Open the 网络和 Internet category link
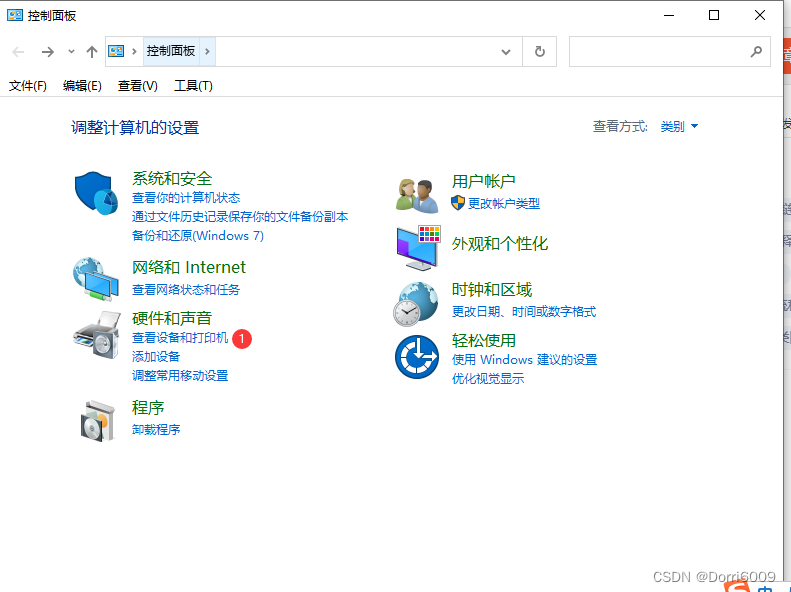Viewport: 791px width, 592px height. (189, 267)
